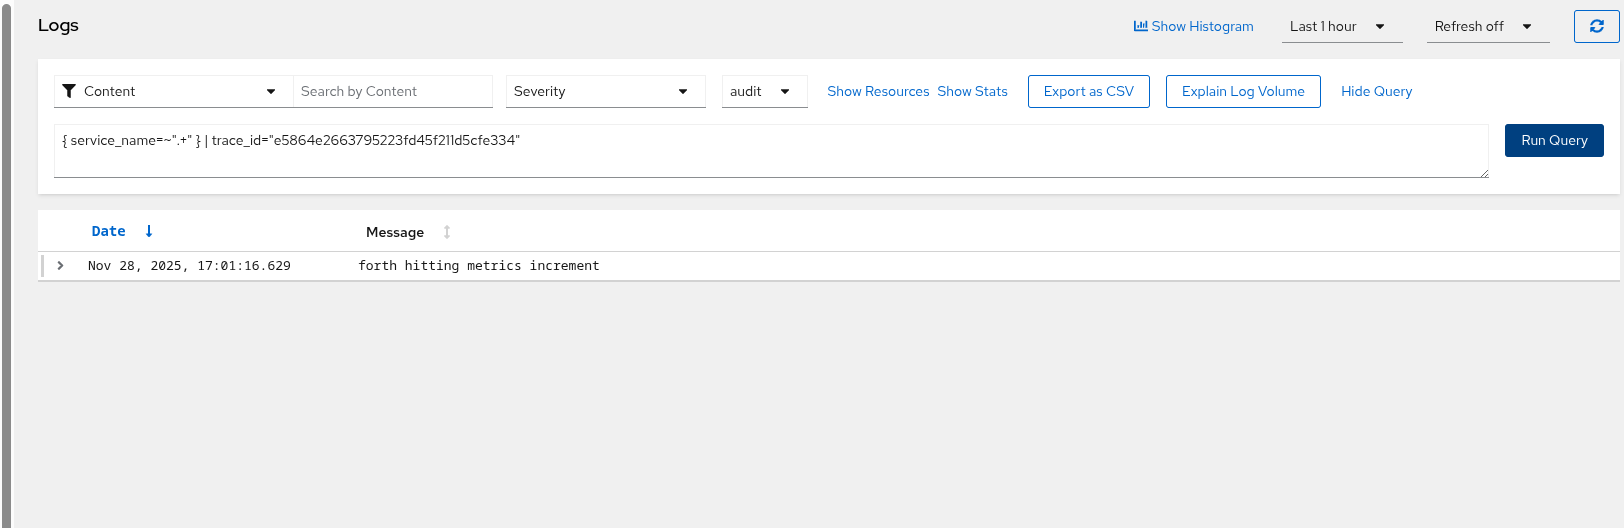The image size is (1624, 528).
Task: Click the histogram chart icon
Action: pyautogui.click(x=1140, y=26)
